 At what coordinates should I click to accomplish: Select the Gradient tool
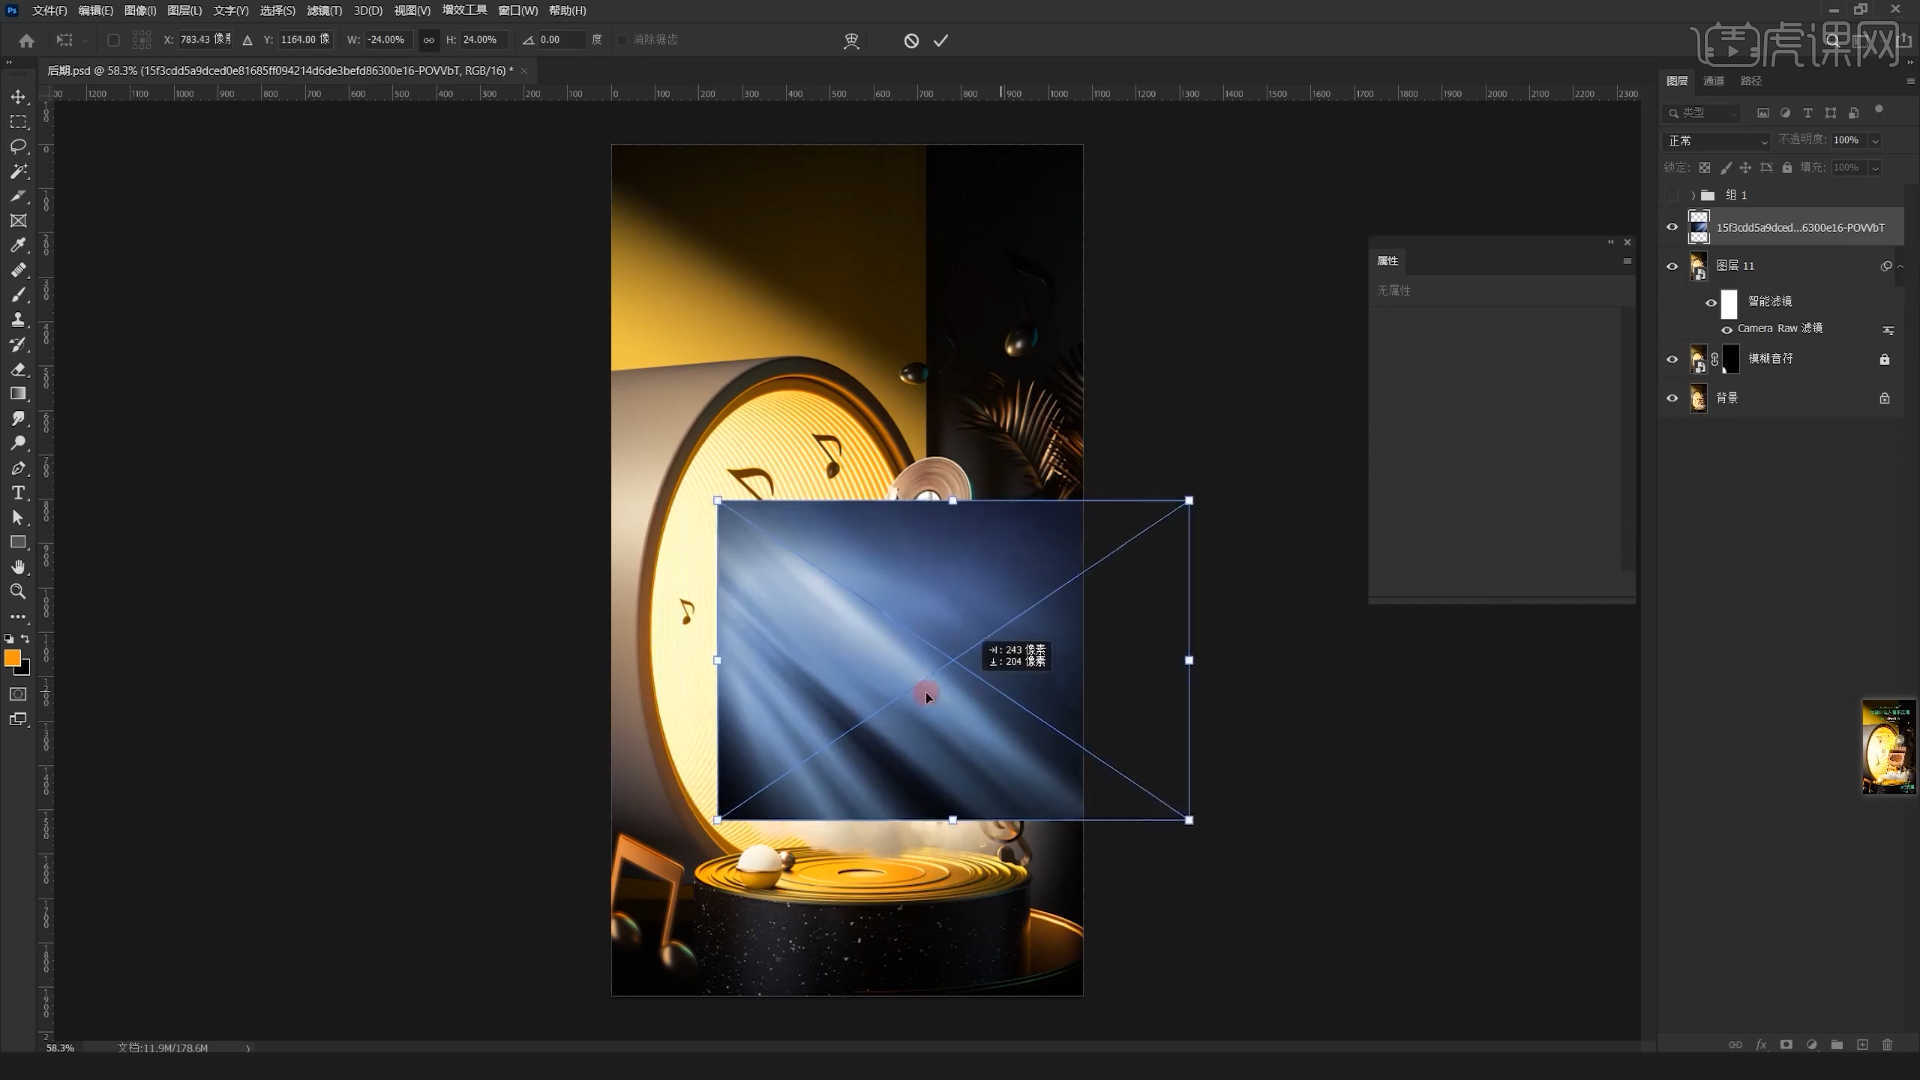tap(18, 394)
